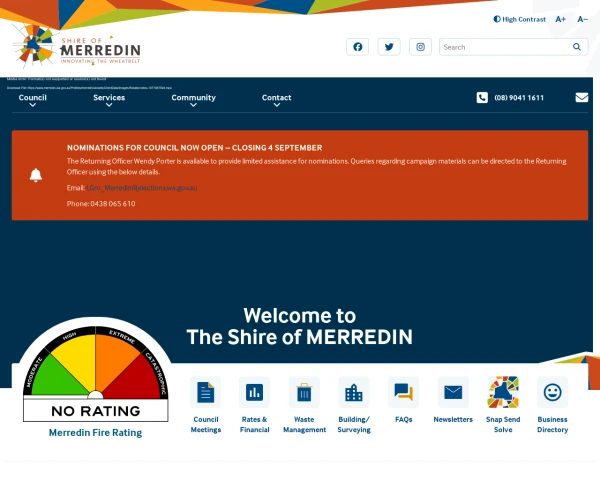Click the Council Meetings label
Screen dimensions: 600x480
tap(205, 424)
